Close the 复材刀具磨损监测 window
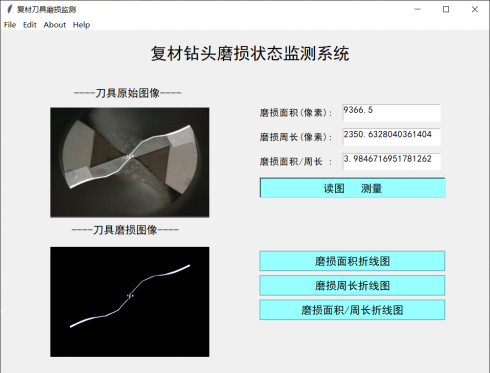The height and width of the screenshot is (373, 490). tap(475, 9)
